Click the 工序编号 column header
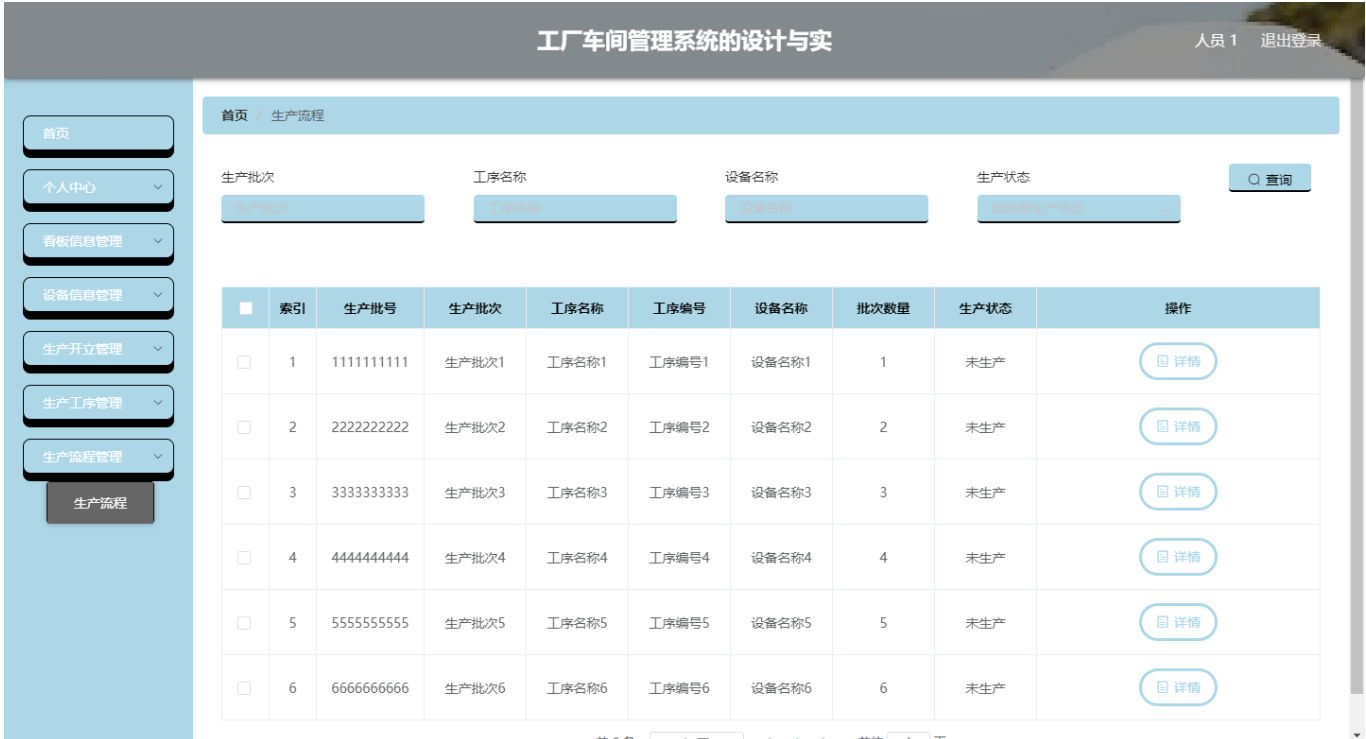 (679, 308)
